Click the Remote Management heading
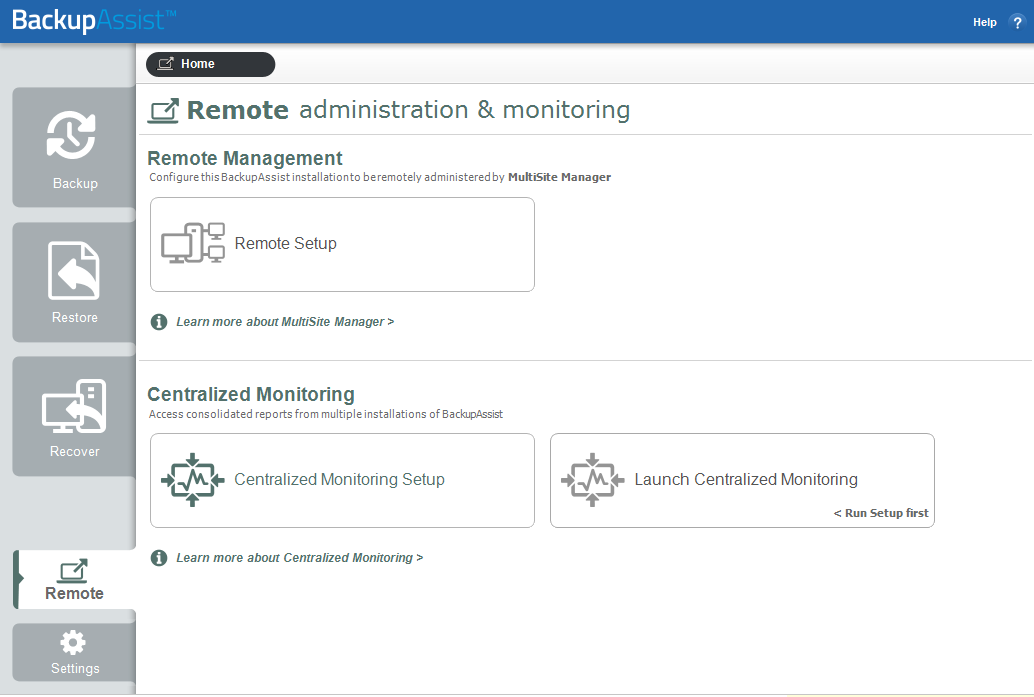Viewport: 1034px width, 697px height. pyautogui.click(x=245, y=158)
